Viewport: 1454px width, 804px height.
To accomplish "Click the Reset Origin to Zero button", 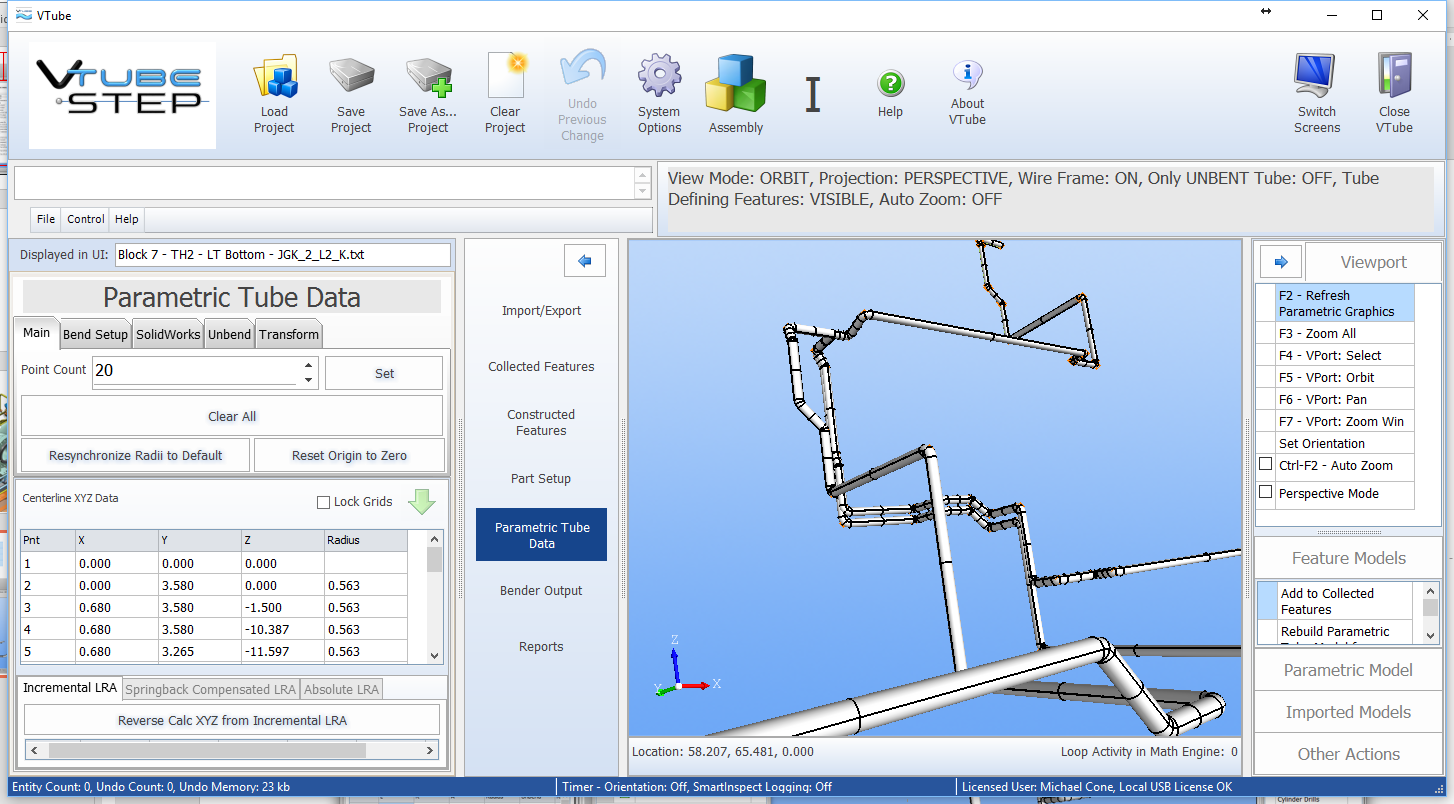I will (x=349, y=455).
